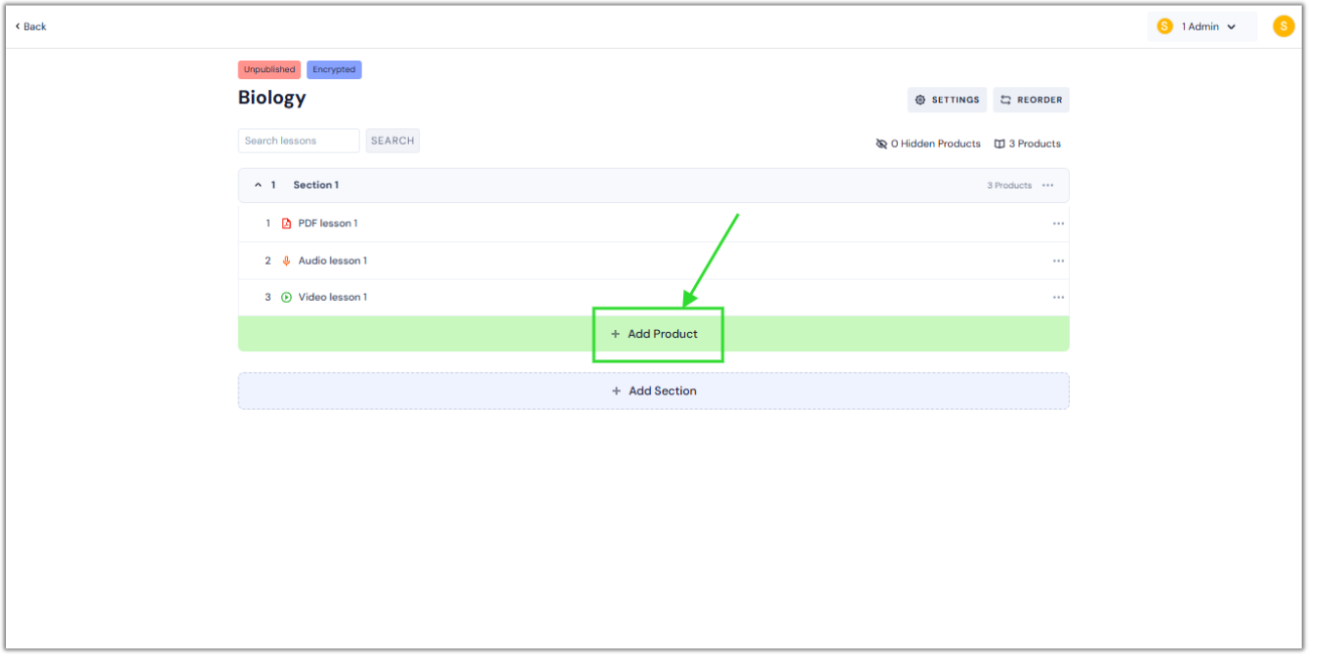
Task: Click the play icon next to Video lesson 1
Action: coord(285,297)
